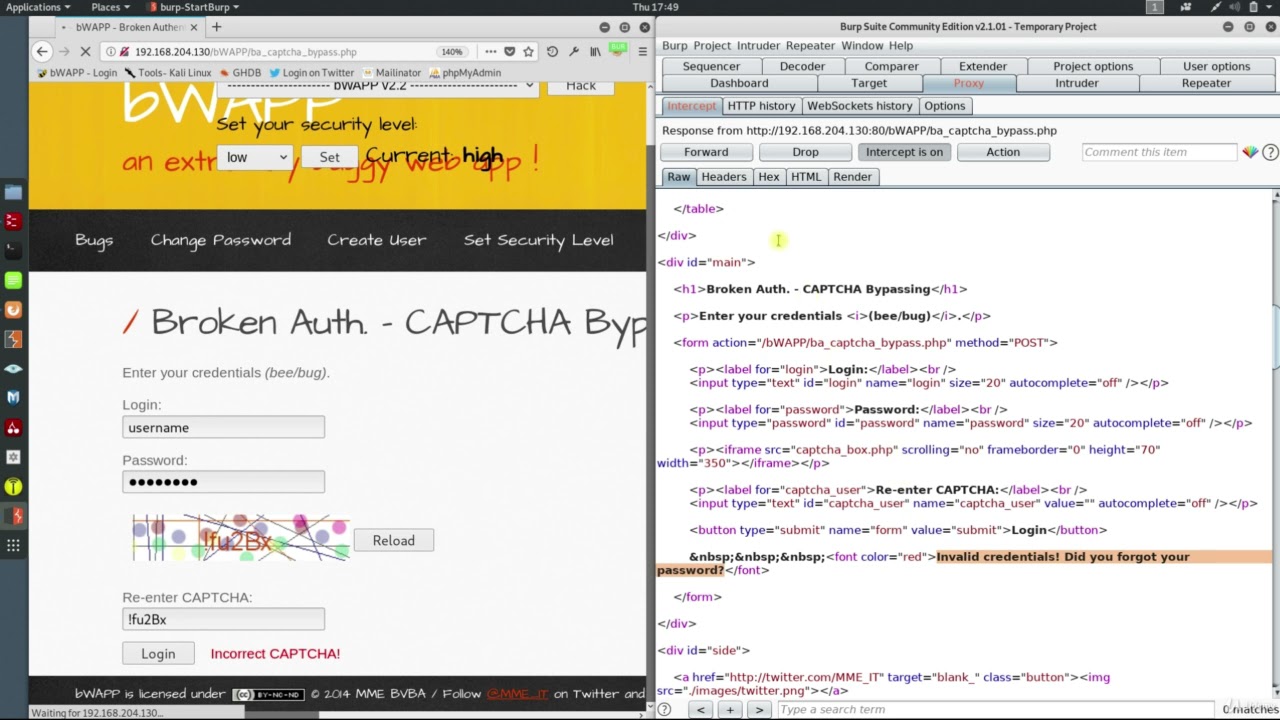Switch to Hex view tab
This screenshot has width=1280, height=720.
(769, 177)
